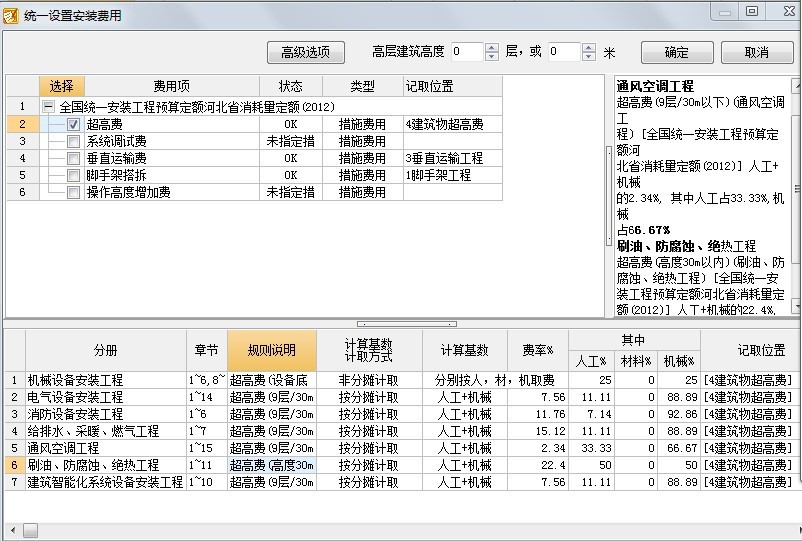Viewport: 802px width, 541px height.
Task: Tick the 脚手架搭拆 checkbox
Action: [73, 175]
